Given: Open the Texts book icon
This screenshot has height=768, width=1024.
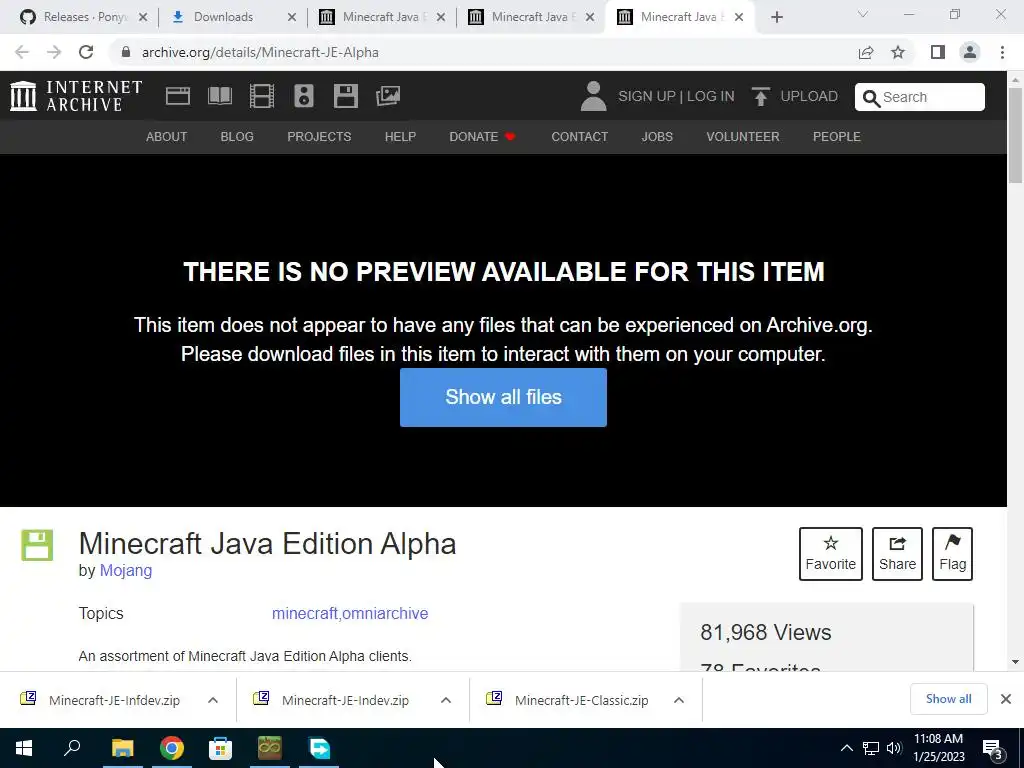Looking at the screenshot, I should (219, 96).
